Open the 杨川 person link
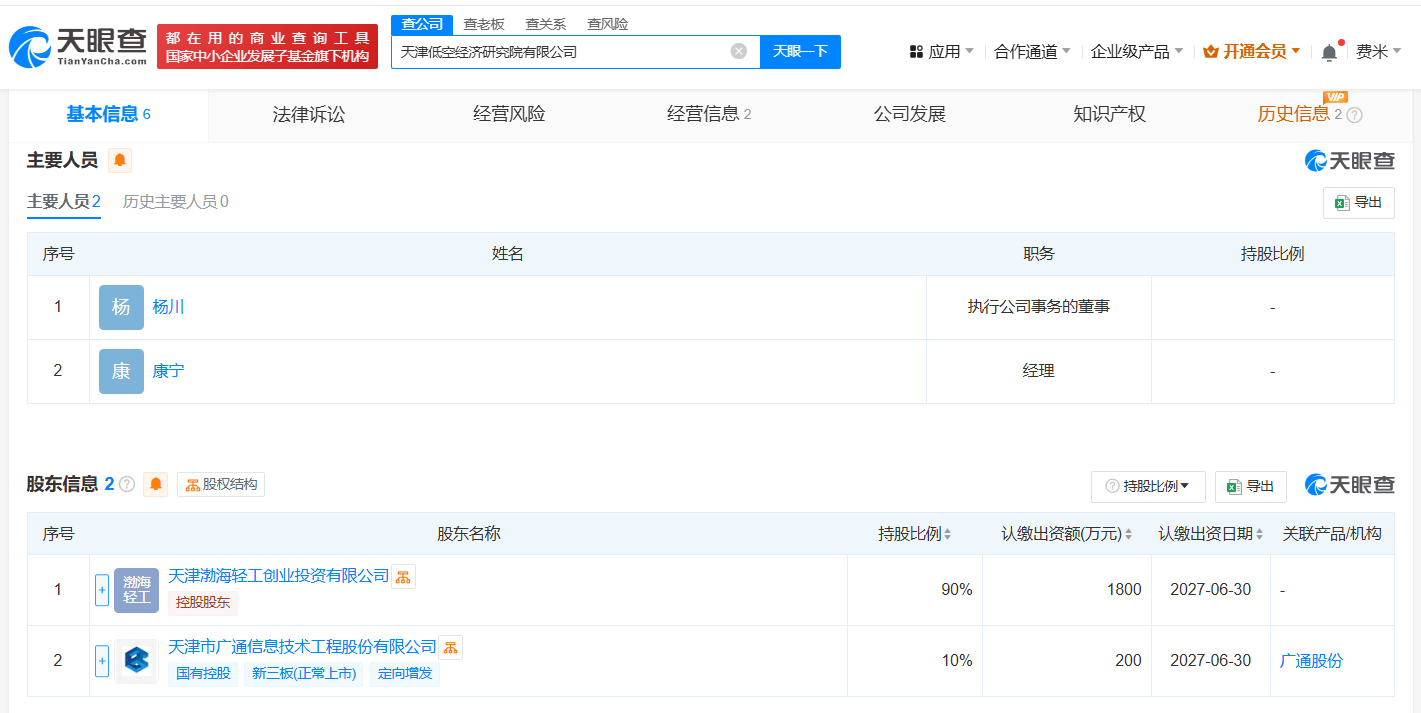Image resolution: width=1421 pixels, height=713 pixels. coord(168,307)
